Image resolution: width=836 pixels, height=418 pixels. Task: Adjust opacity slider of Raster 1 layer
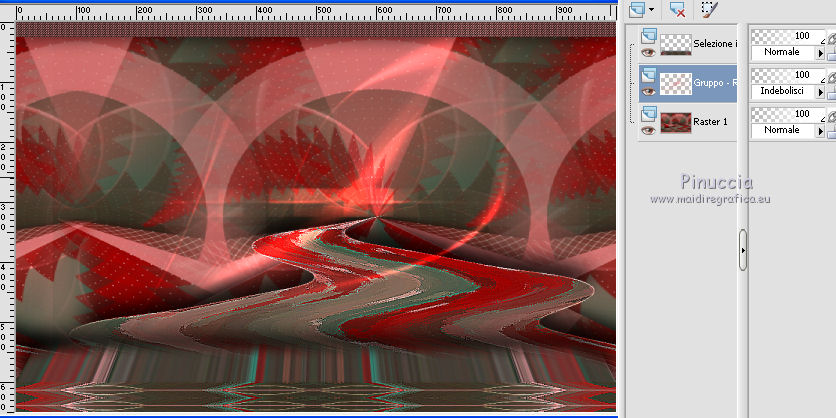point(788,114)
